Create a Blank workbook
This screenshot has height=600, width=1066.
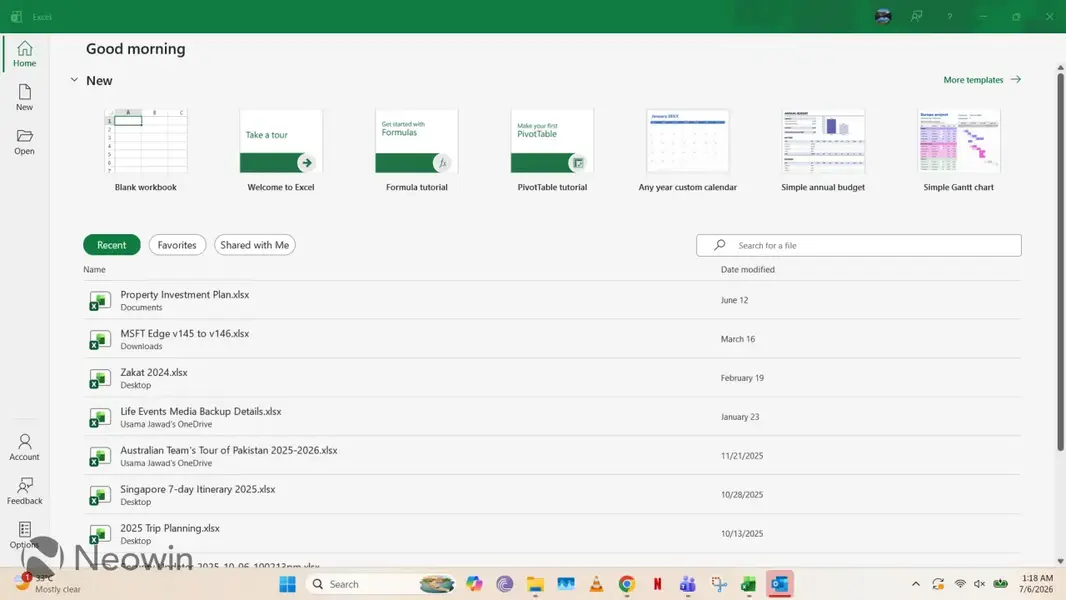145,150
